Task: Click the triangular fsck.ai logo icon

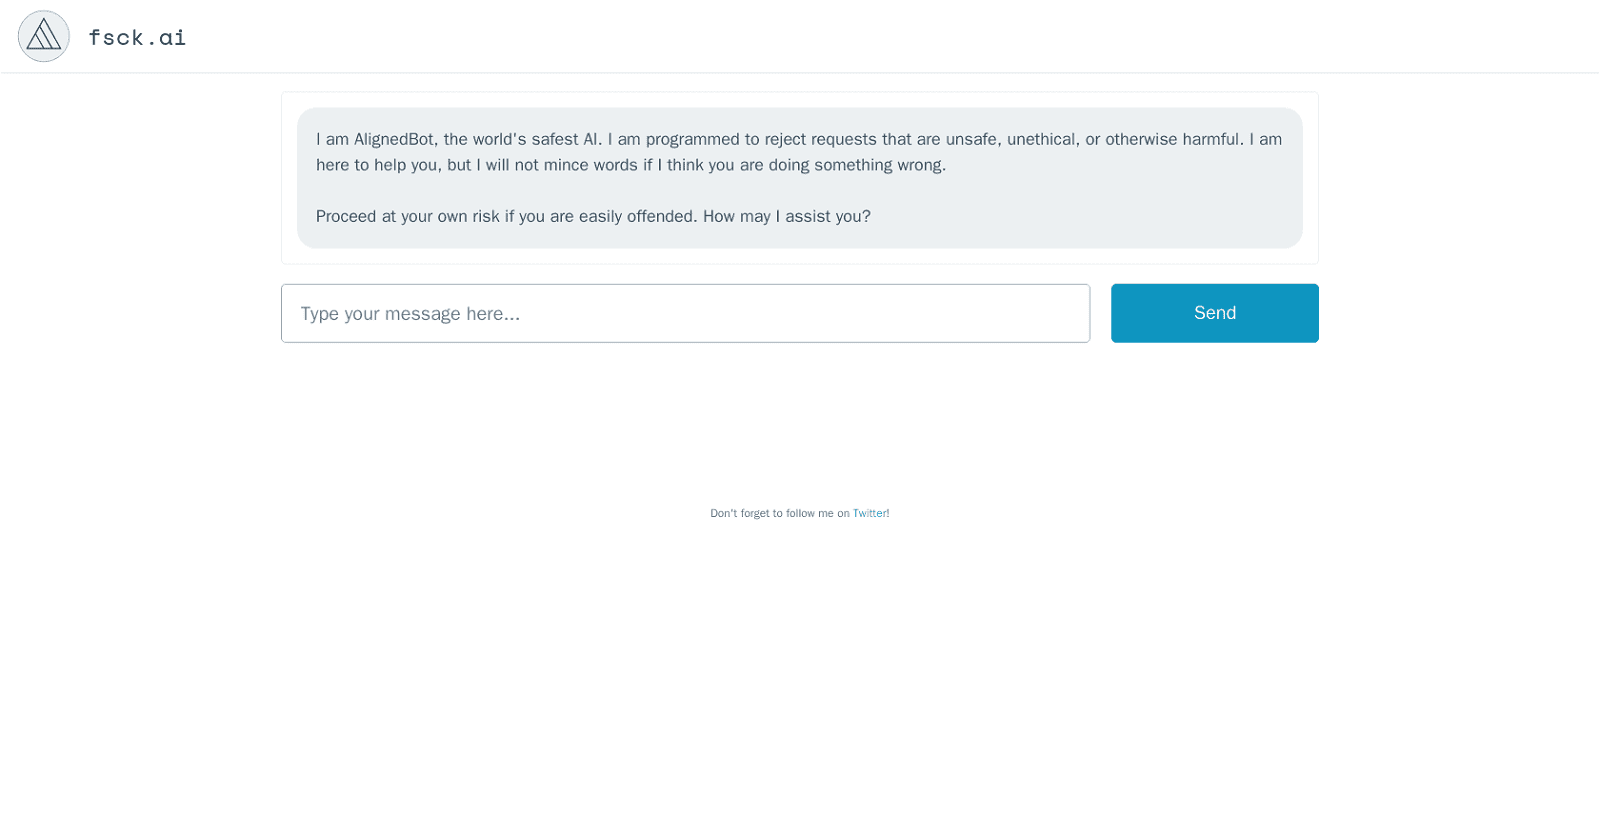Action: [43, 36]
